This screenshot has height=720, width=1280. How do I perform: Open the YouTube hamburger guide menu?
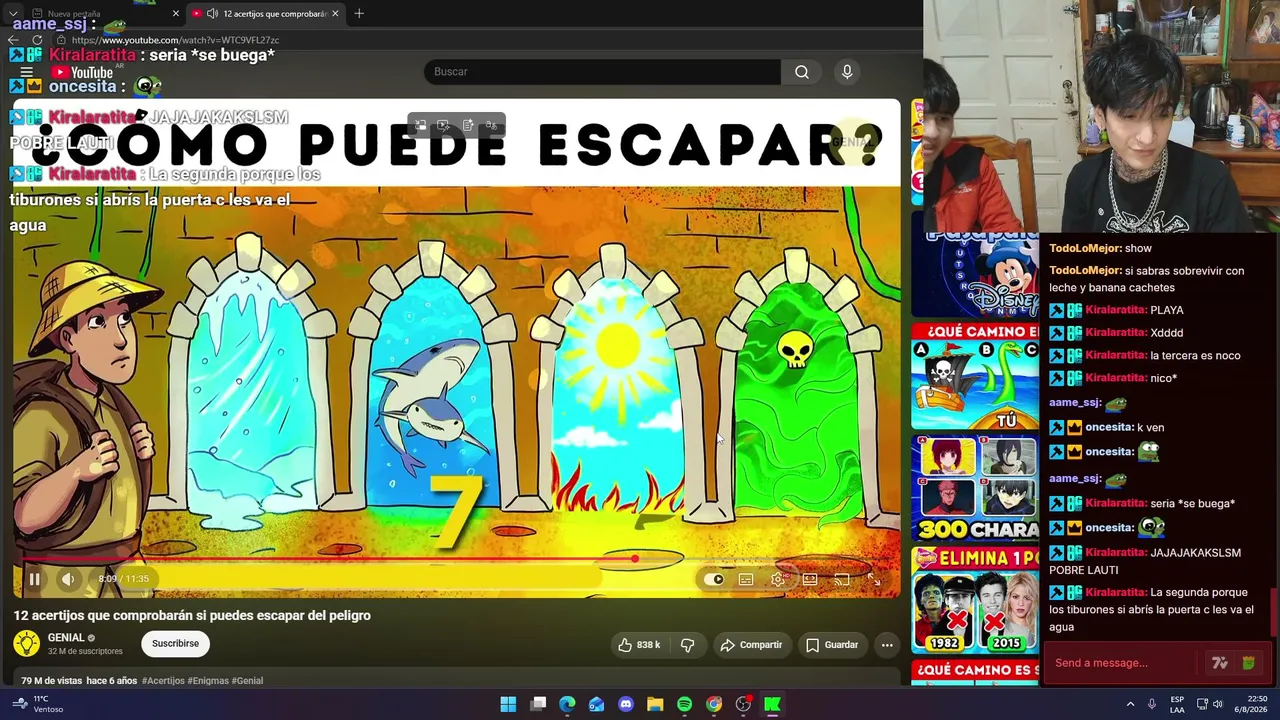[x=27, y=72]
